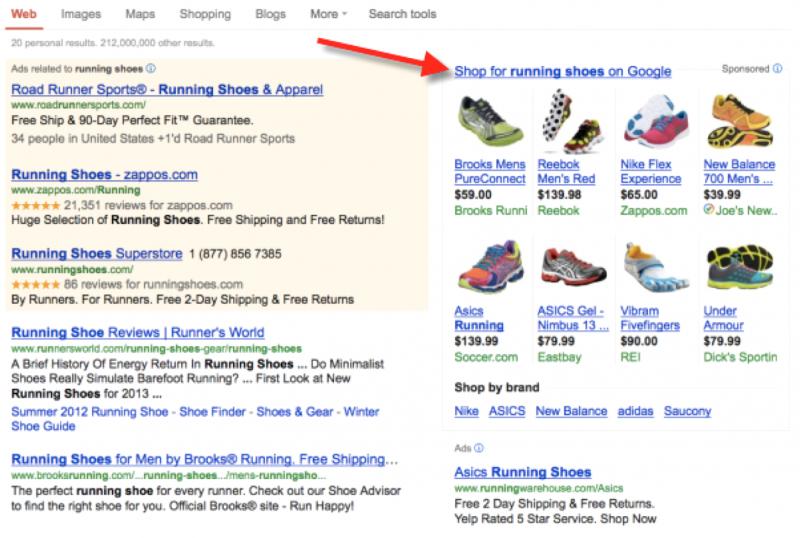
Task: Click the '21,351 reviews for zappos.com' text
Action: (x=148, y=206)
